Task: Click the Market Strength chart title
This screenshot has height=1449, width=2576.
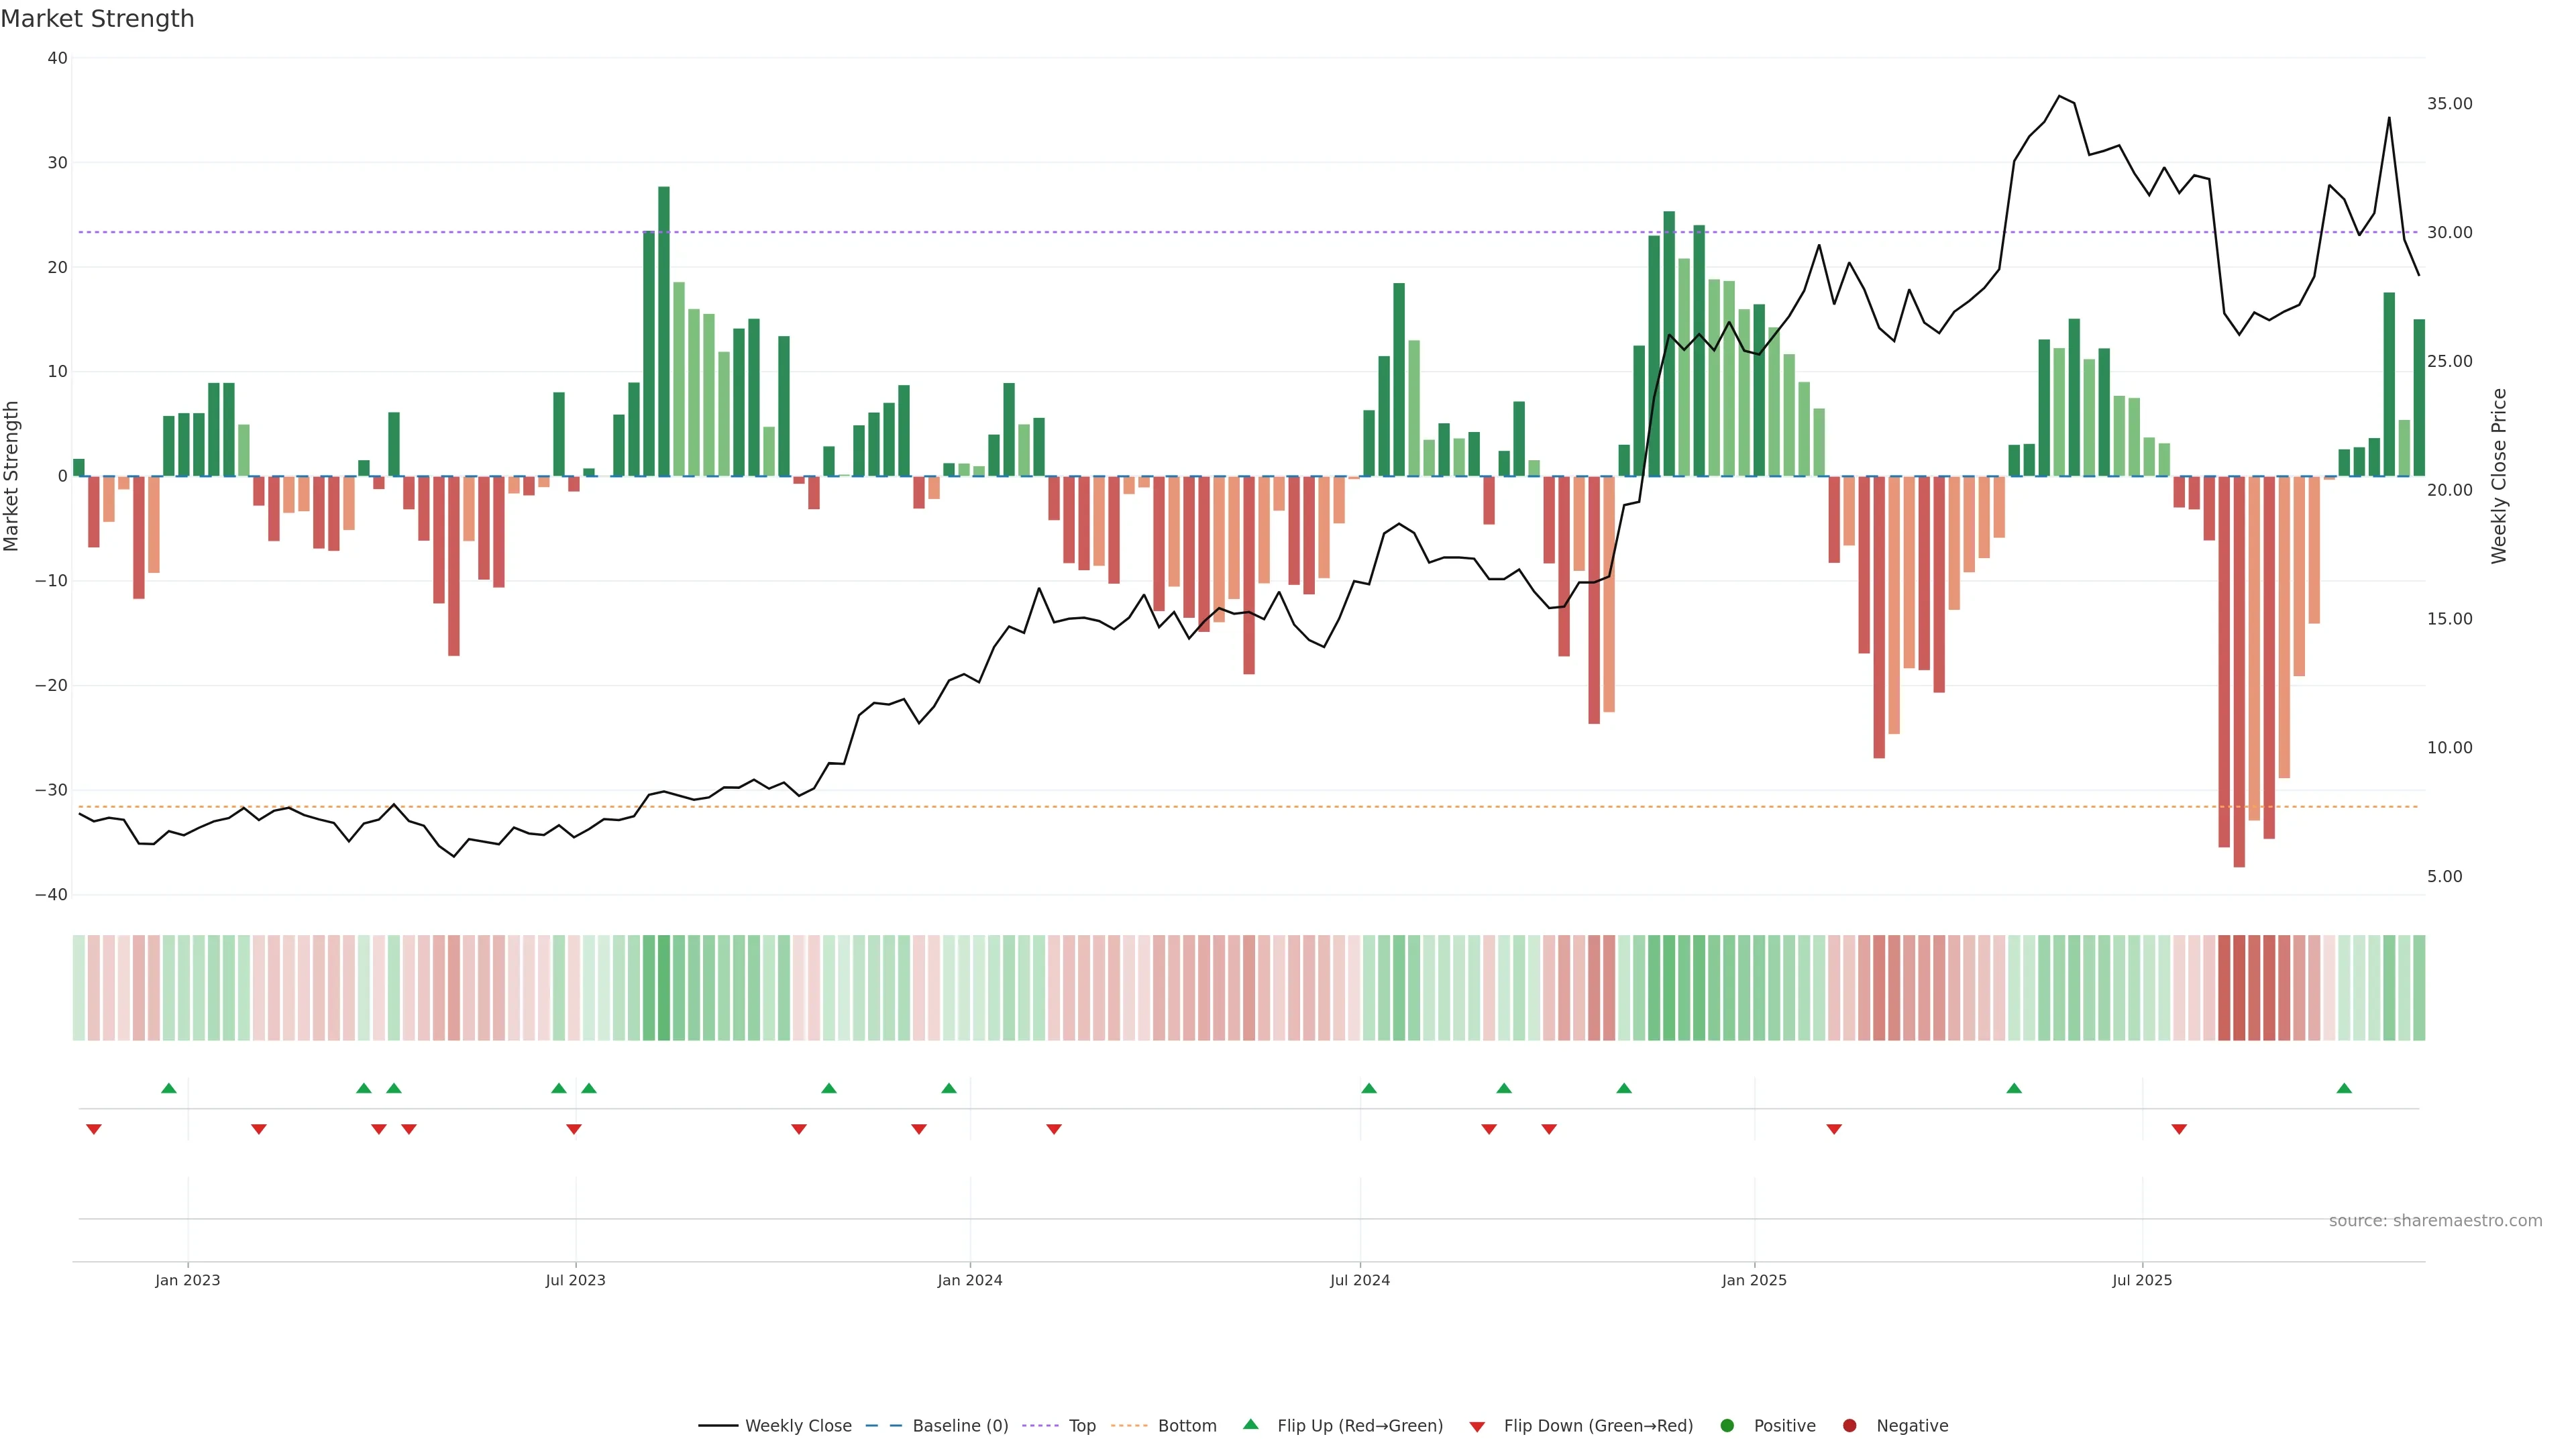Action: (x=97, y=19)
